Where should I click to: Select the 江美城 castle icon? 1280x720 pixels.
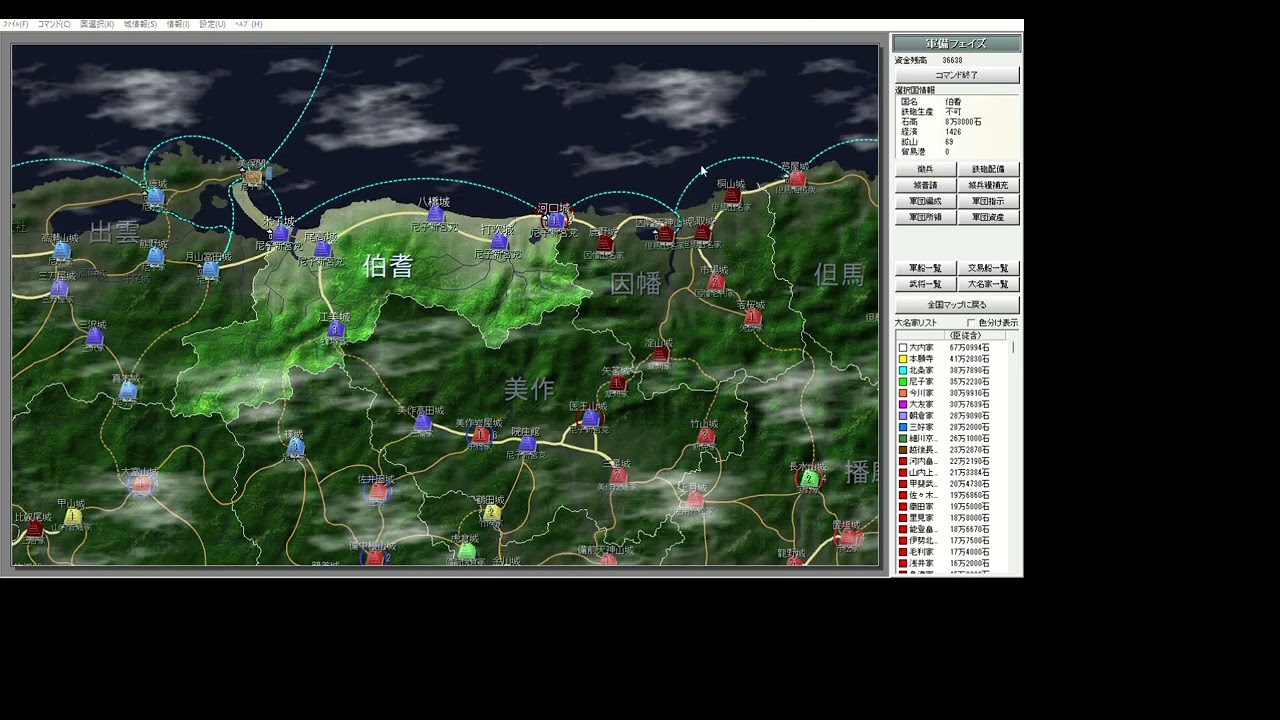tap(336, 329)
